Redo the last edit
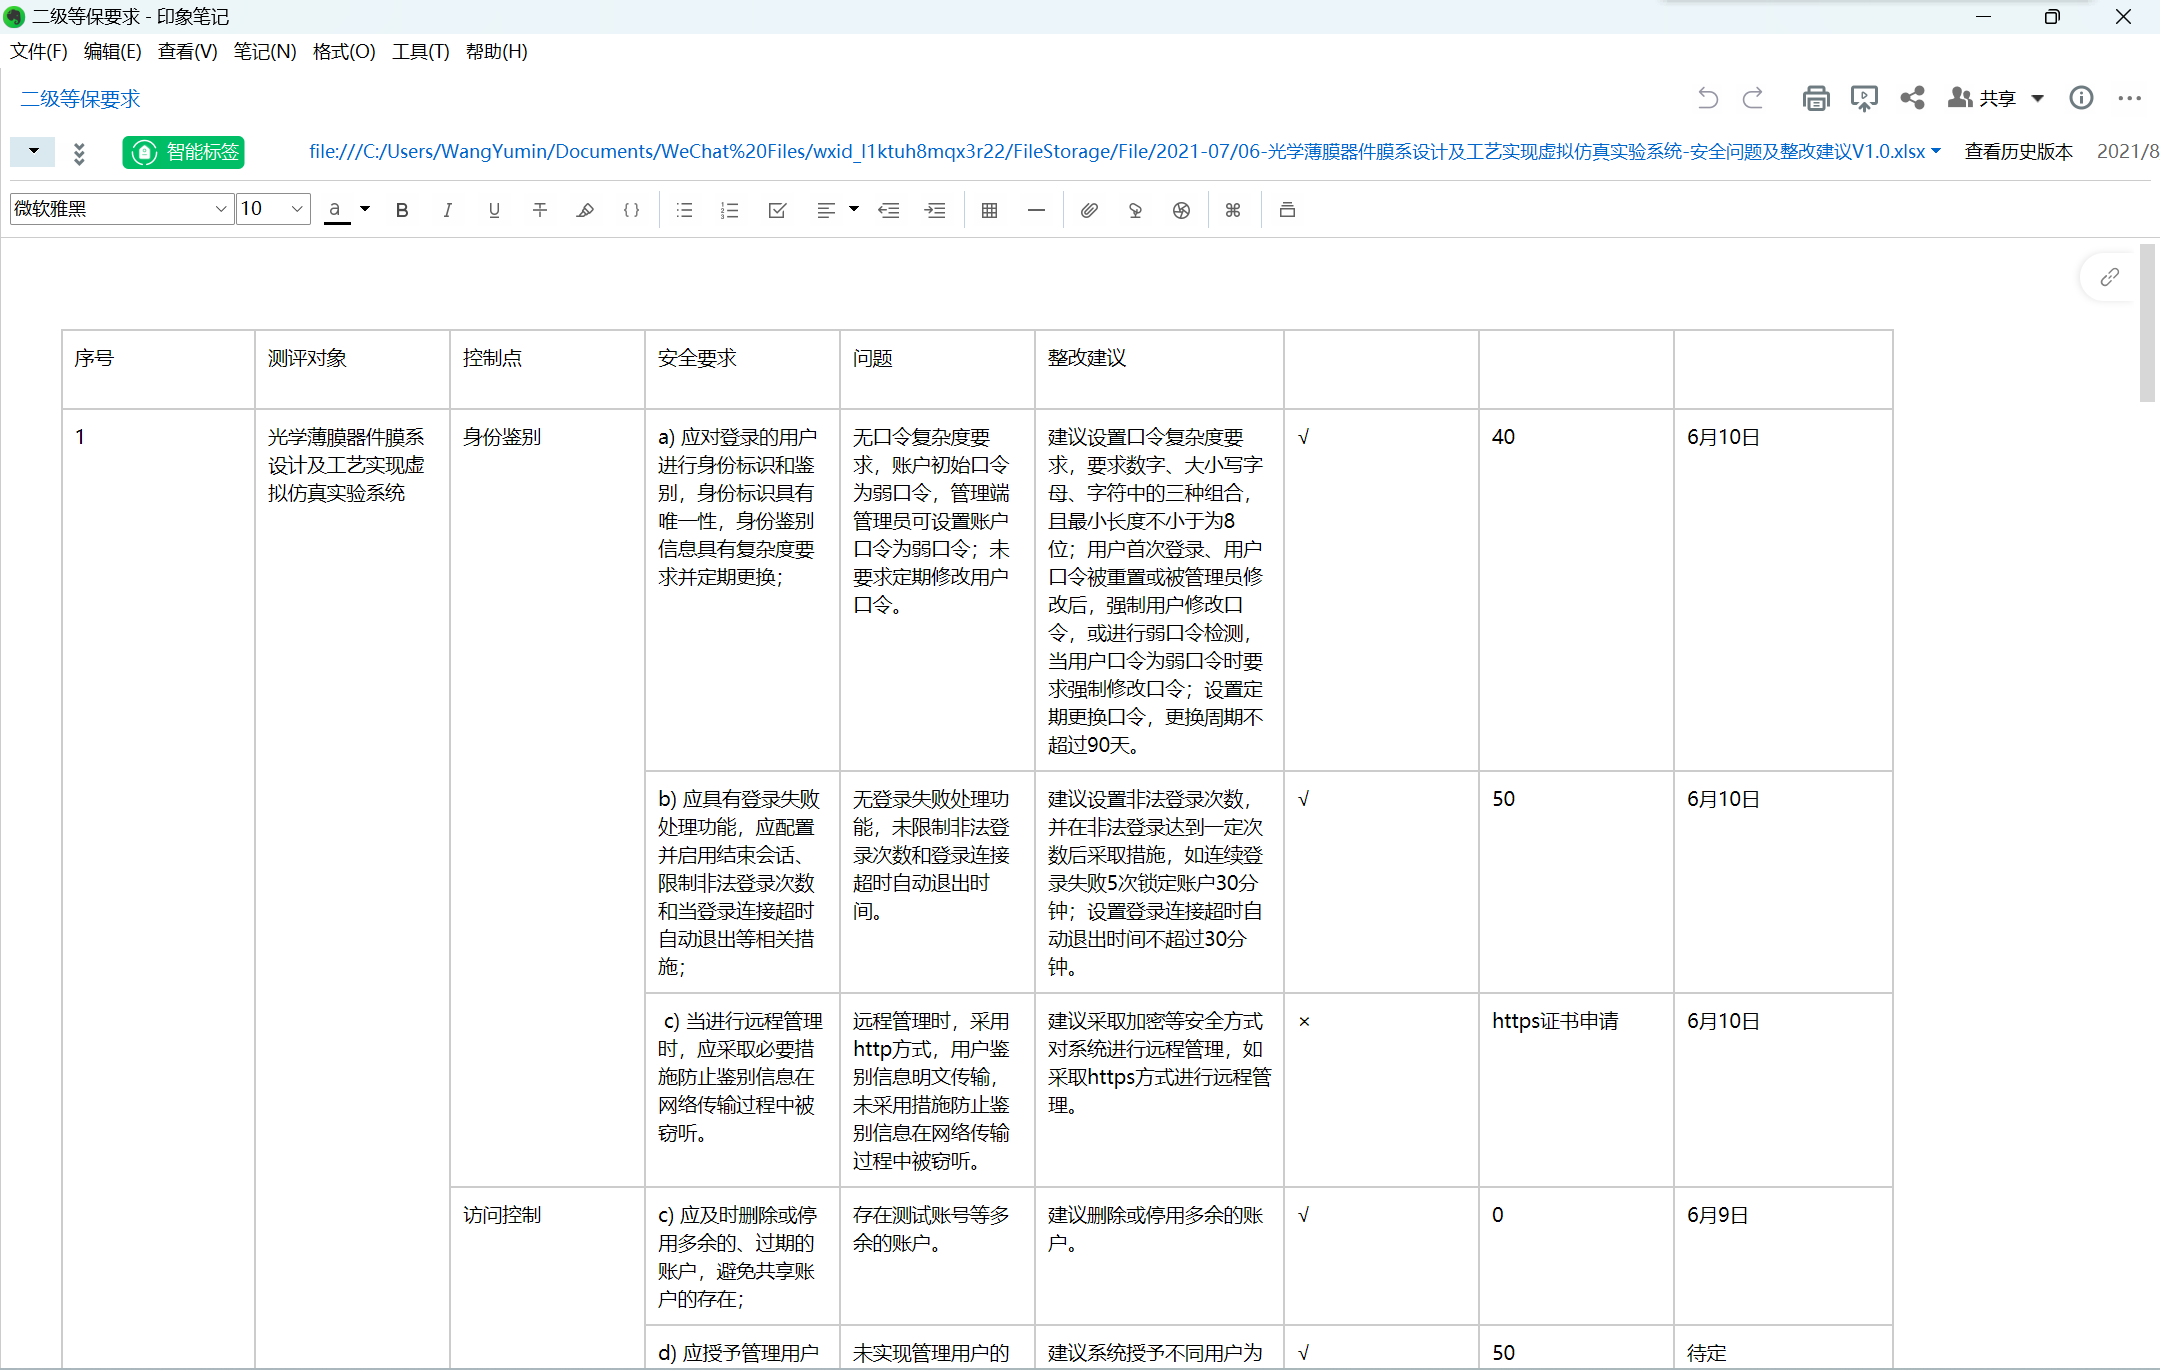 (x=1753, y=98)
